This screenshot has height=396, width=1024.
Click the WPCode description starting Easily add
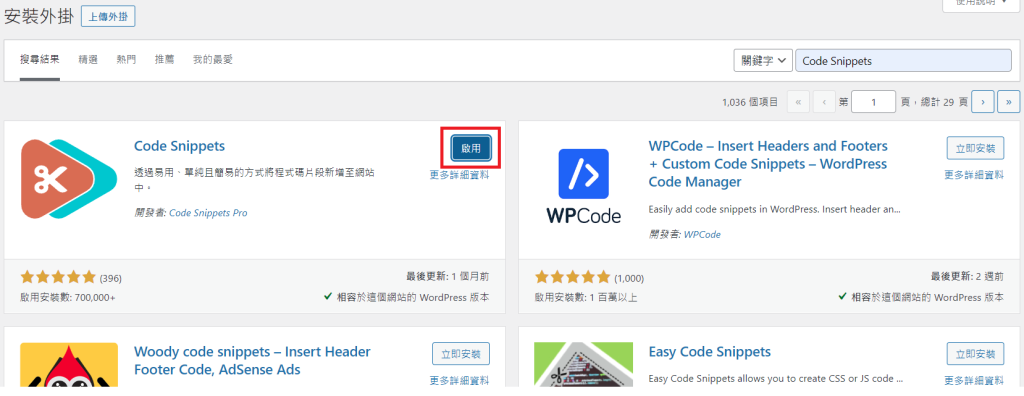click(x=775, y=210)
